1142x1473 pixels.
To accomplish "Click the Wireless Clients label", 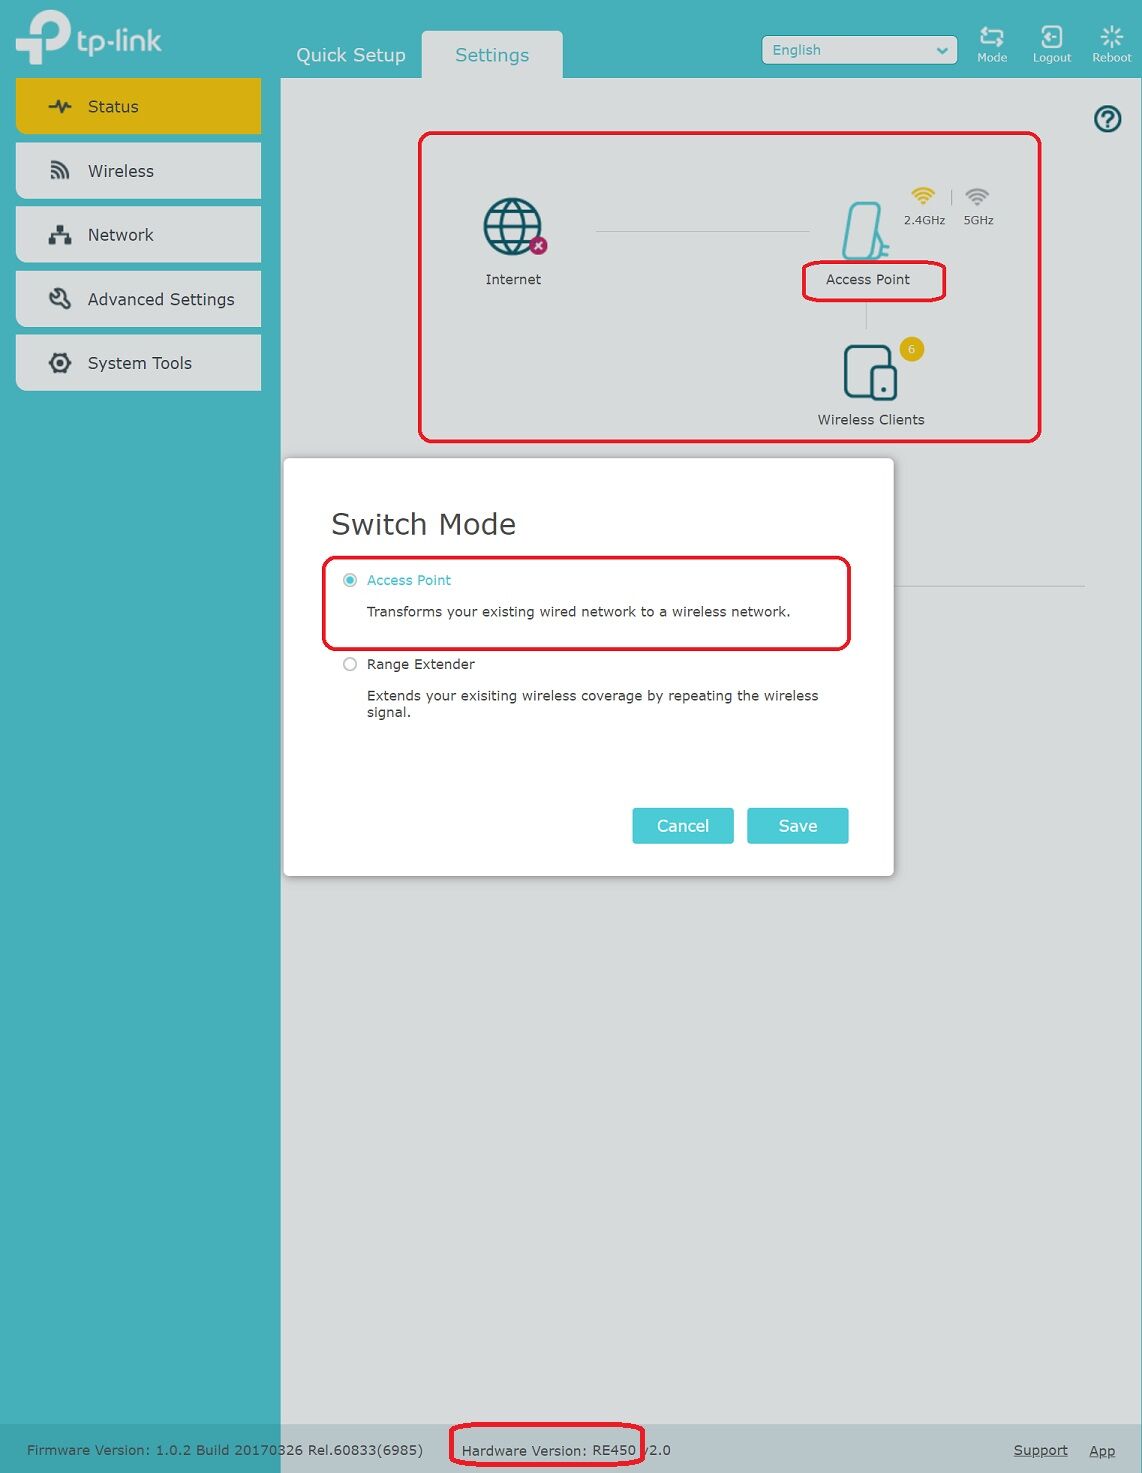I will [x=871, y=420].
